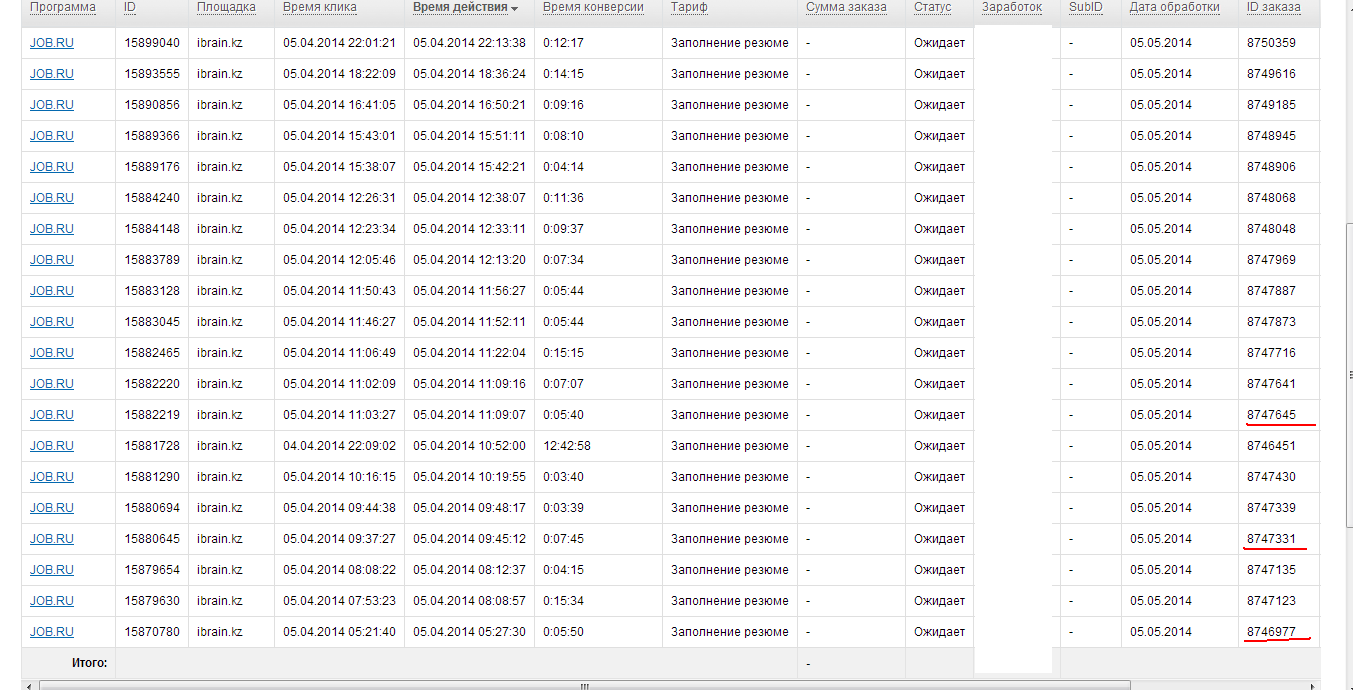Open JOB.RU link in row 15880694

point(52,508)
